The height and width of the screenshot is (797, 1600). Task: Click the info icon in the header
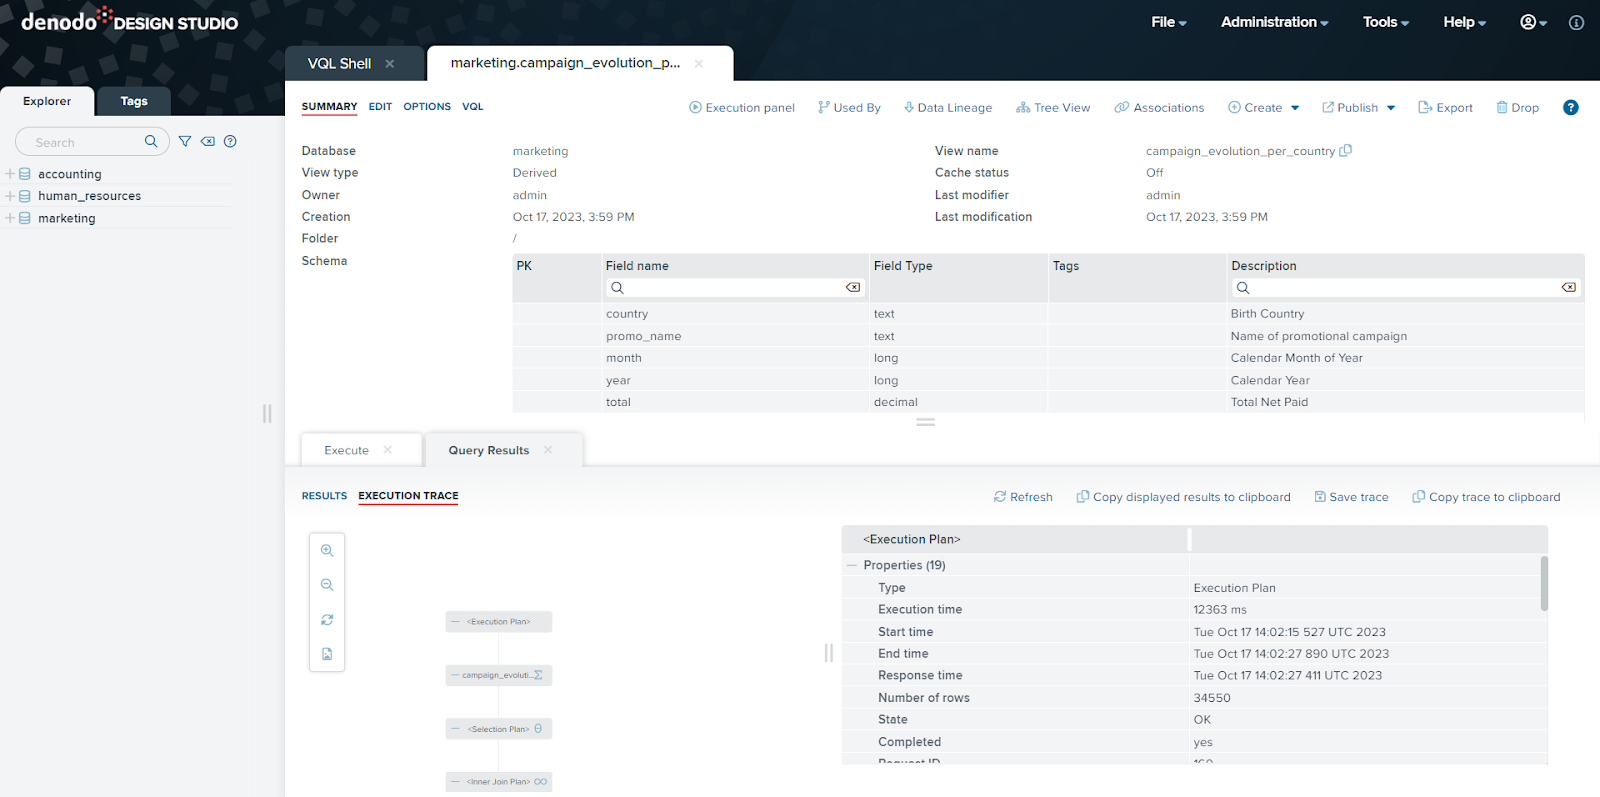click(x=1576, y=22)
